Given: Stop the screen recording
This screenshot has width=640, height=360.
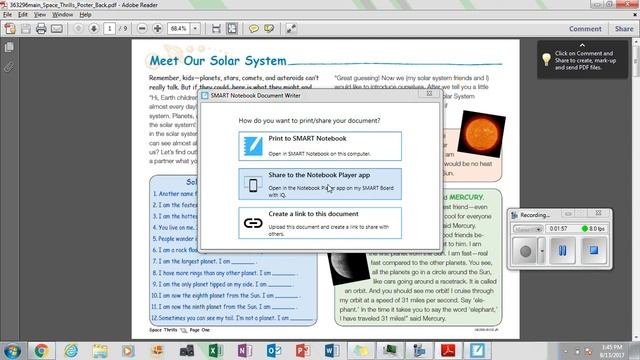Looking at the screenshot, I should [593, 250].
